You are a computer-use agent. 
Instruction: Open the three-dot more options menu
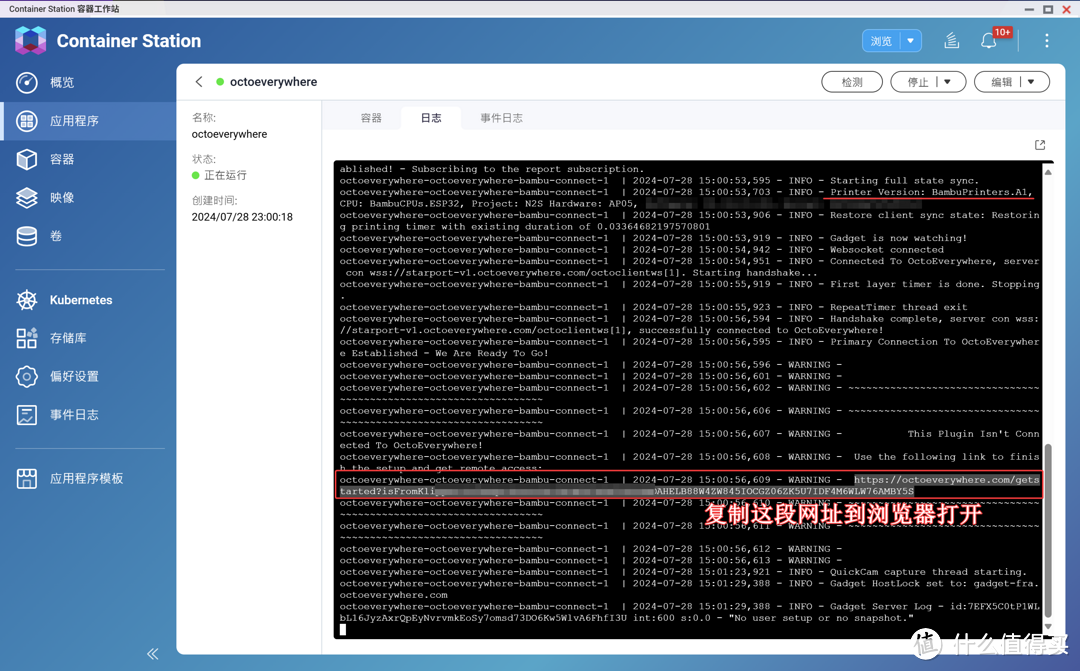point(1046,41)
